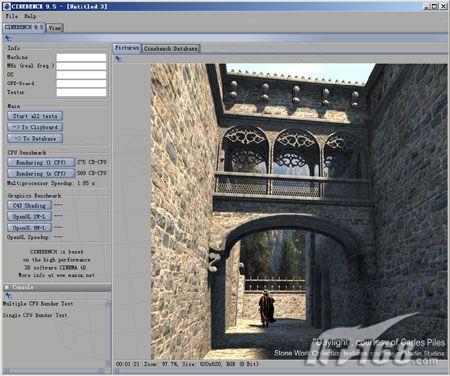This screenshot has height=376, width=450.
Task: Start the C4D Shading test
Action: click(30, 205)
